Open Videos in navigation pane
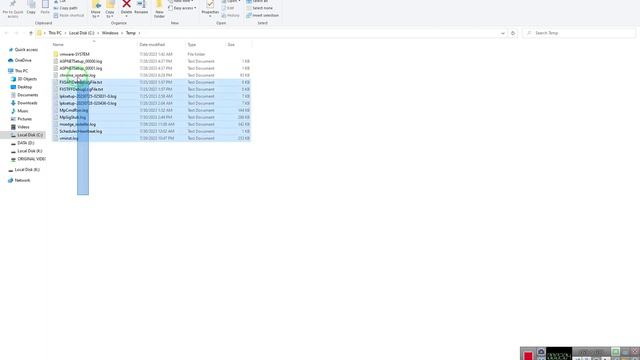 click(20, 127)
